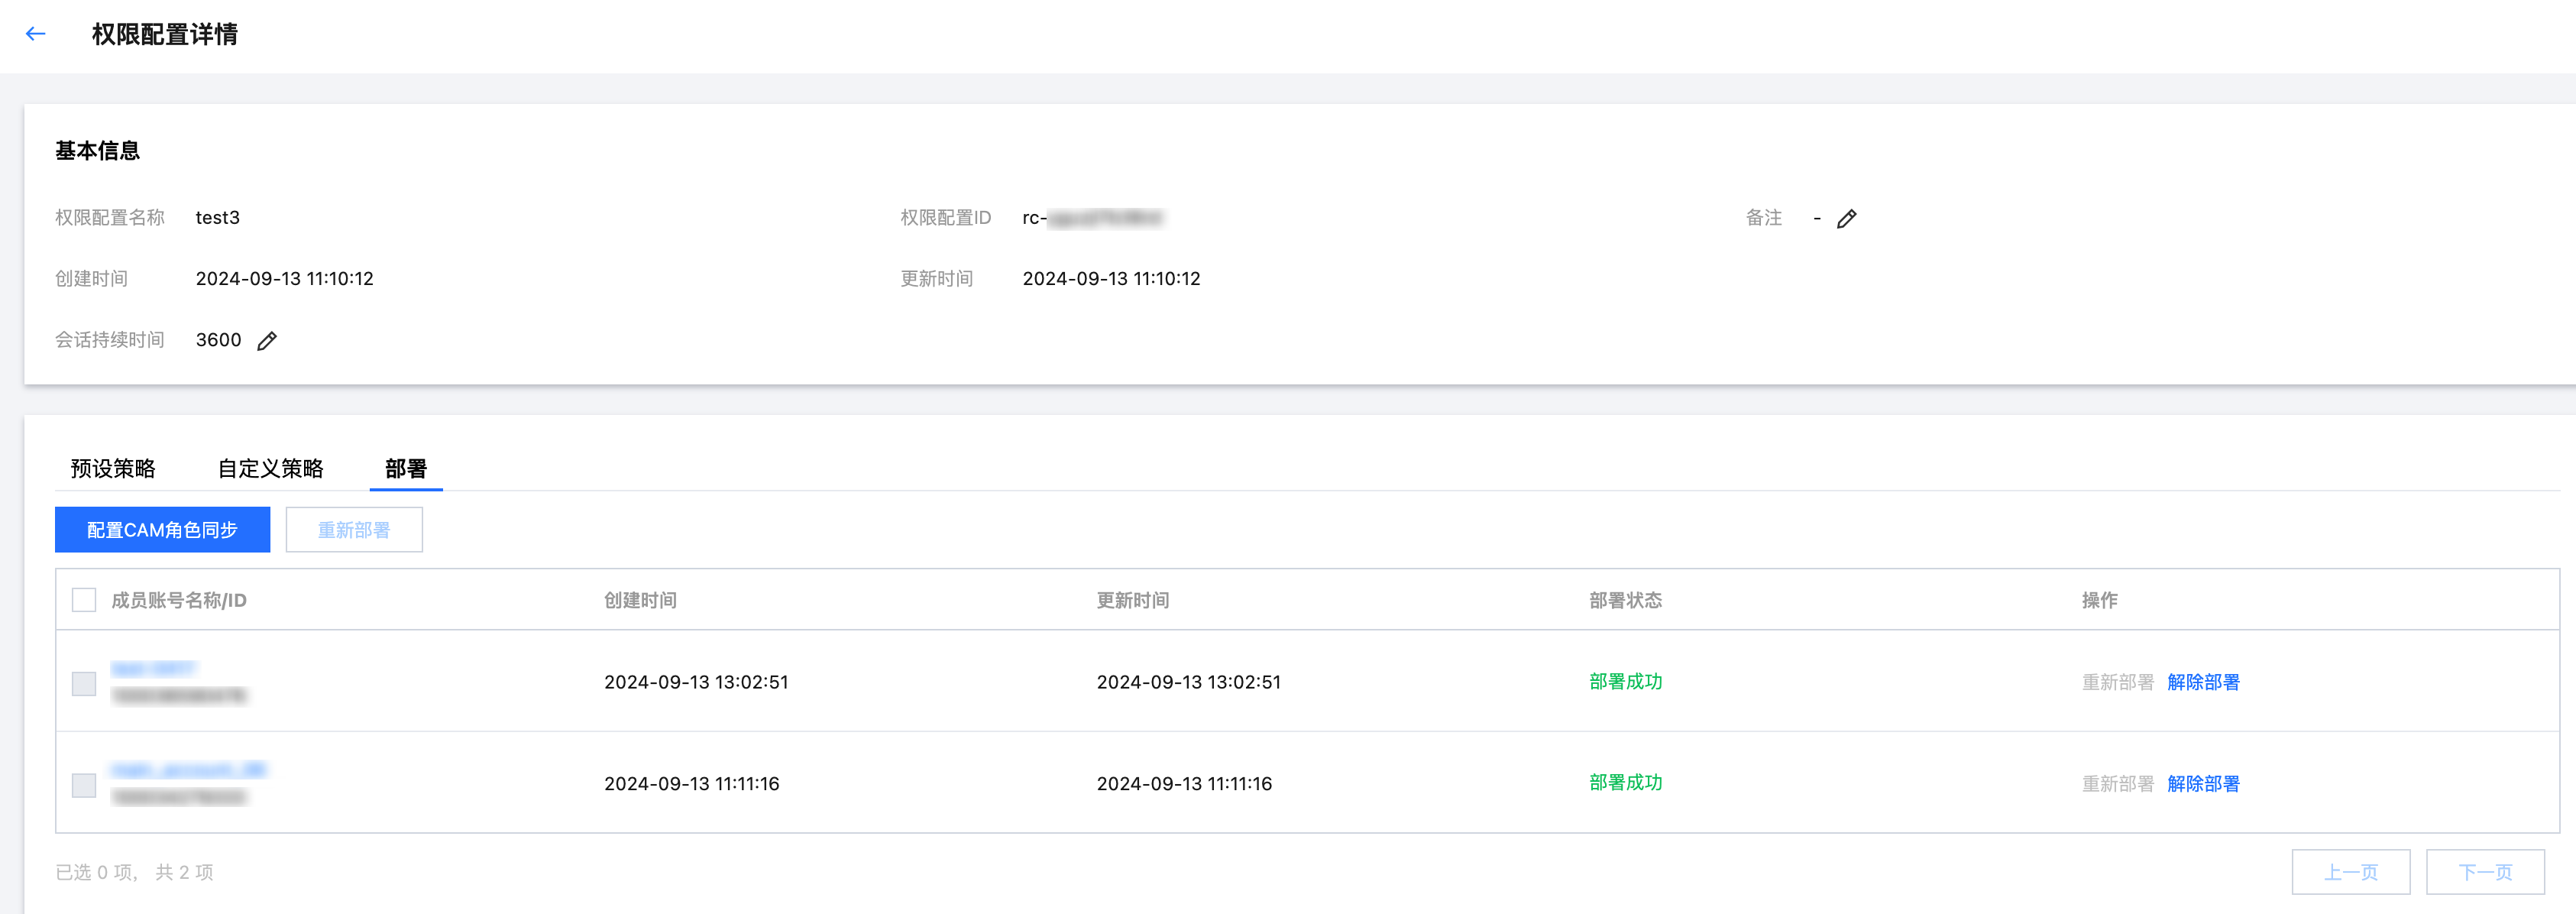The image size is (2576, 914).
Task: Select the 部署 tab
Action: pos(405,468)
